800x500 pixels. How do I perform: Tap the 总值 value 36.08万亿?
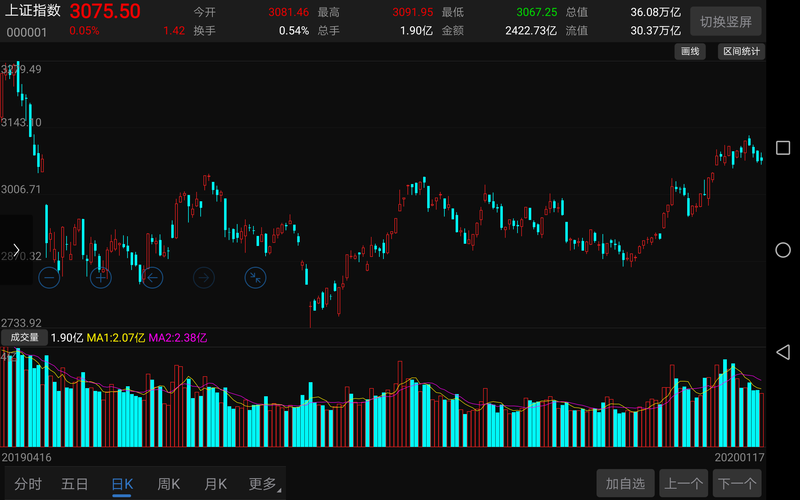point(656,12)
